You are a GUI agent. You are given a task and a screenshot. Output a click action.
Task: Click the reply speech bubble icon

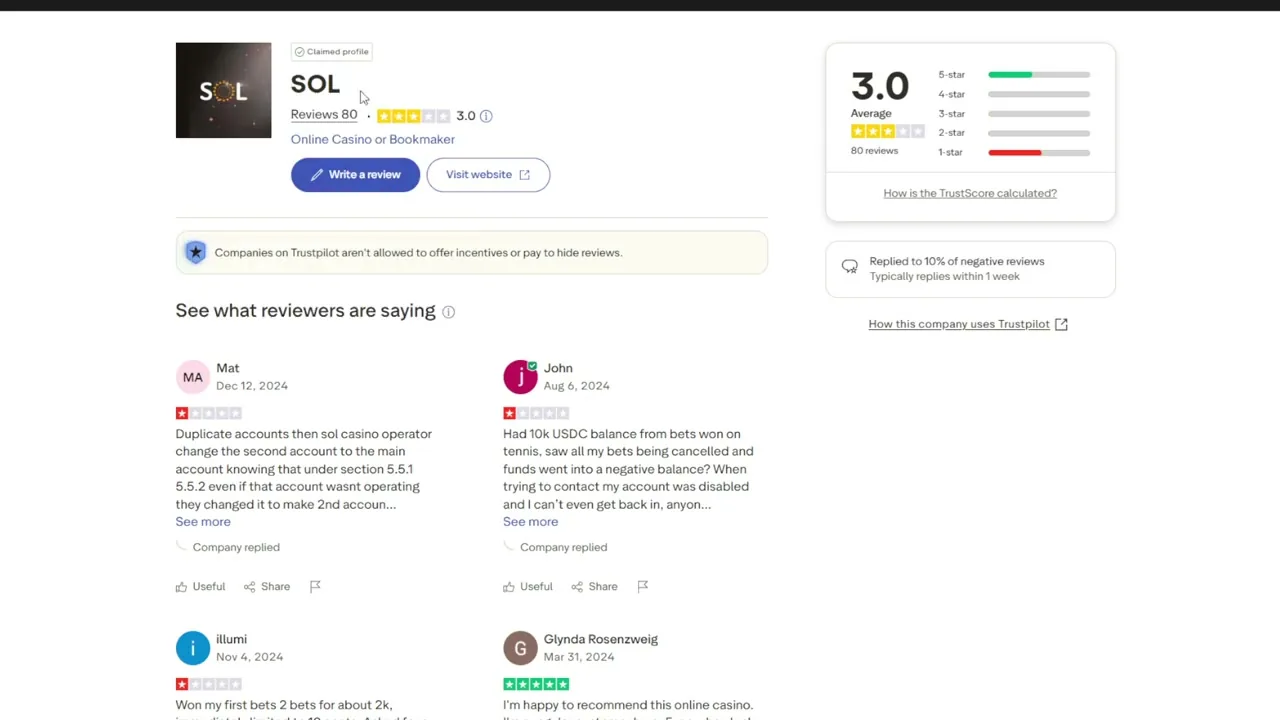850,267
